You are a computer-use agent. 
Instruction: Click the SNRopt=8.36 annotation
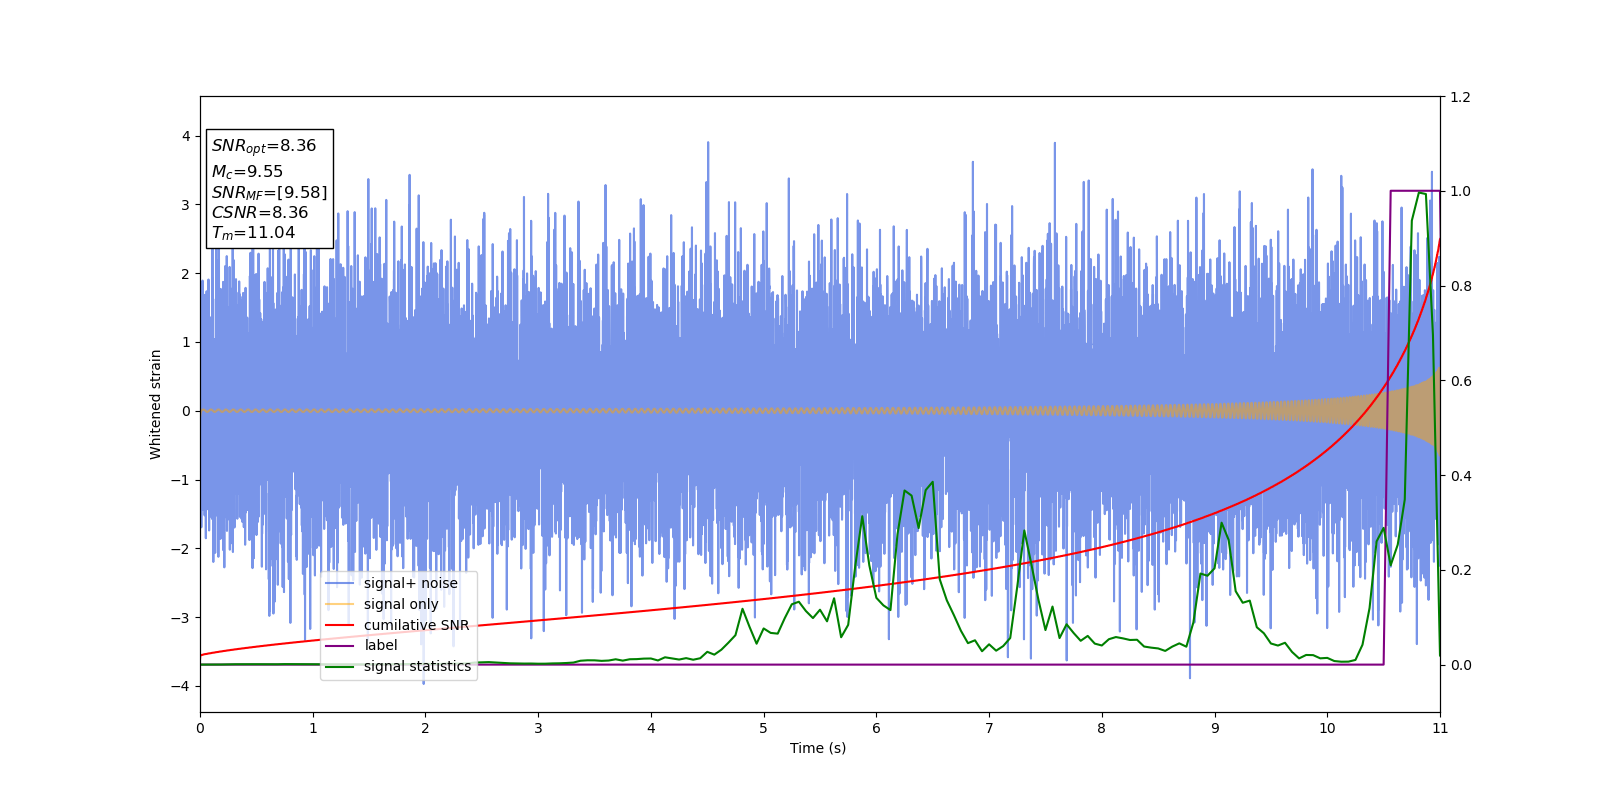(x=264, y=146)
